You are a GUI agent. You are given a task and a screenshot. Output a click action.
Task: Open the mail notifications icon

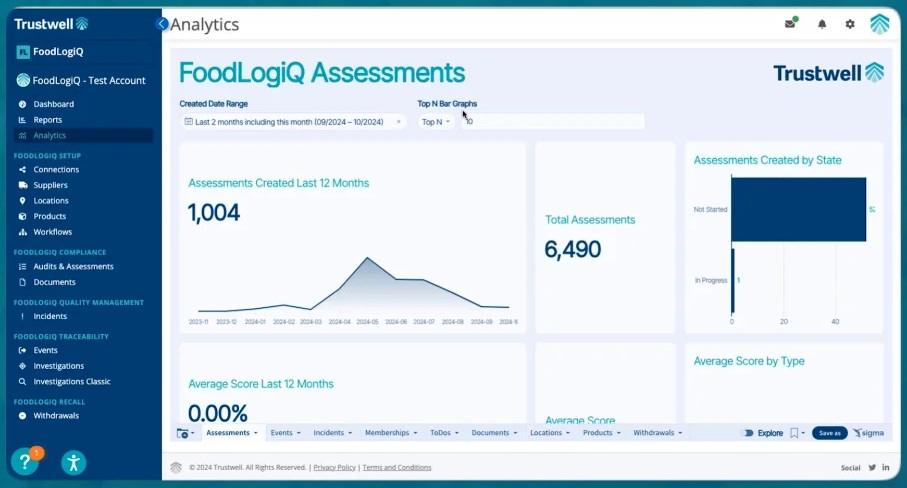click(x=790, y=24)
